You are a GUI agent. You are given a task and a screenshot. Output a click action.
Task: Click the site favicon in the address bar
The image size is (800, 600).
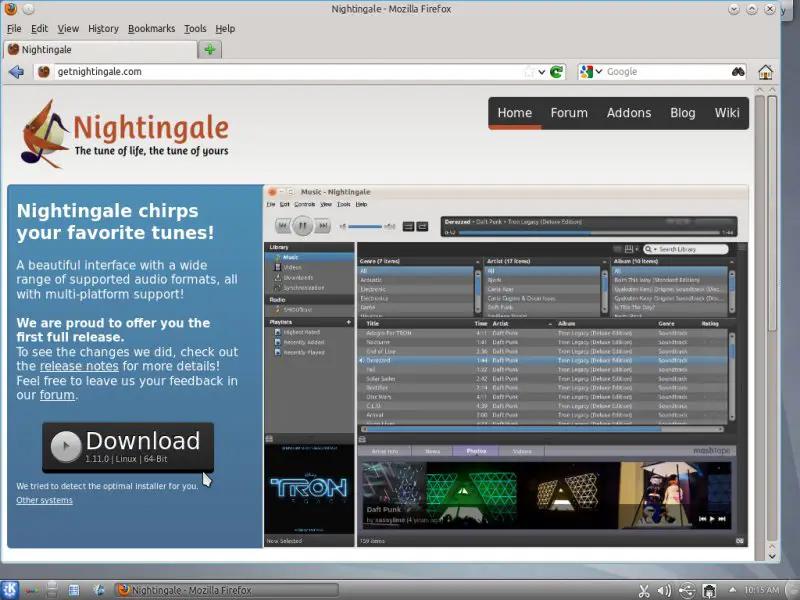(44, 72)
